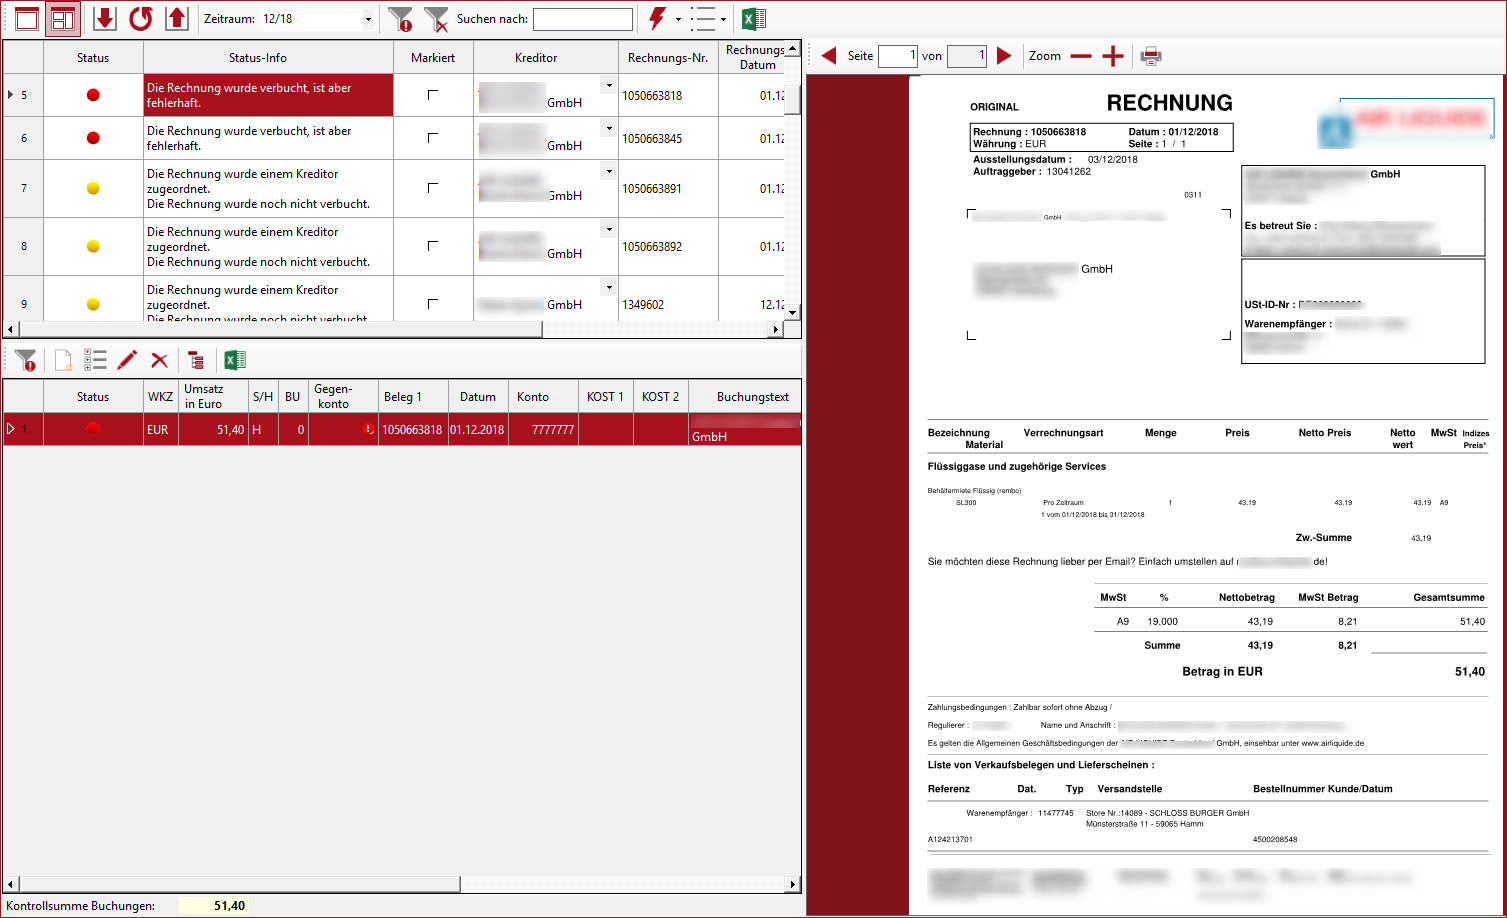Screen dimensions: 1507x918
Task: Click the Suchen nach search field
Action: pyautogui.click(x=582, y=19)
